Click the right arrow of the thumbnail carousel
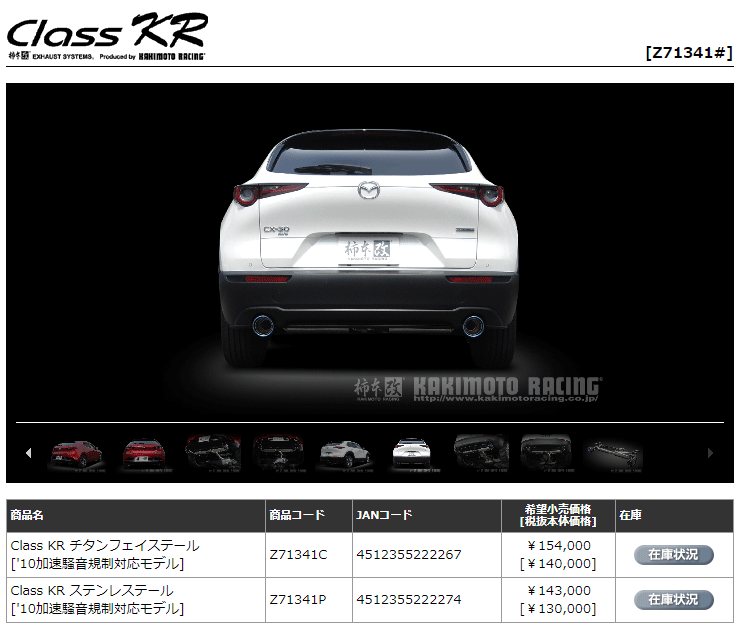Image resolution: width=740 pixels, height=643 pixels. point(711,453)
